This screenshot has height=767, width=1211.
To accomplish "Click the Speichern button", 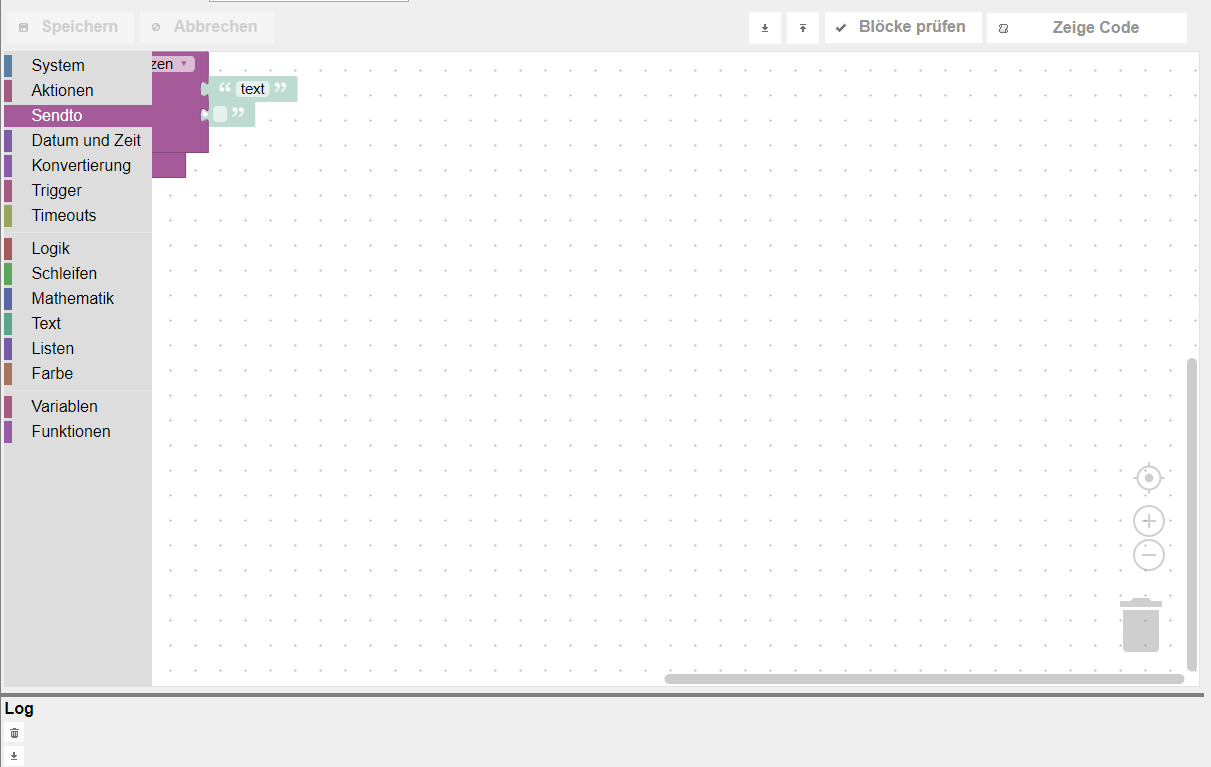I will (70, 27).
